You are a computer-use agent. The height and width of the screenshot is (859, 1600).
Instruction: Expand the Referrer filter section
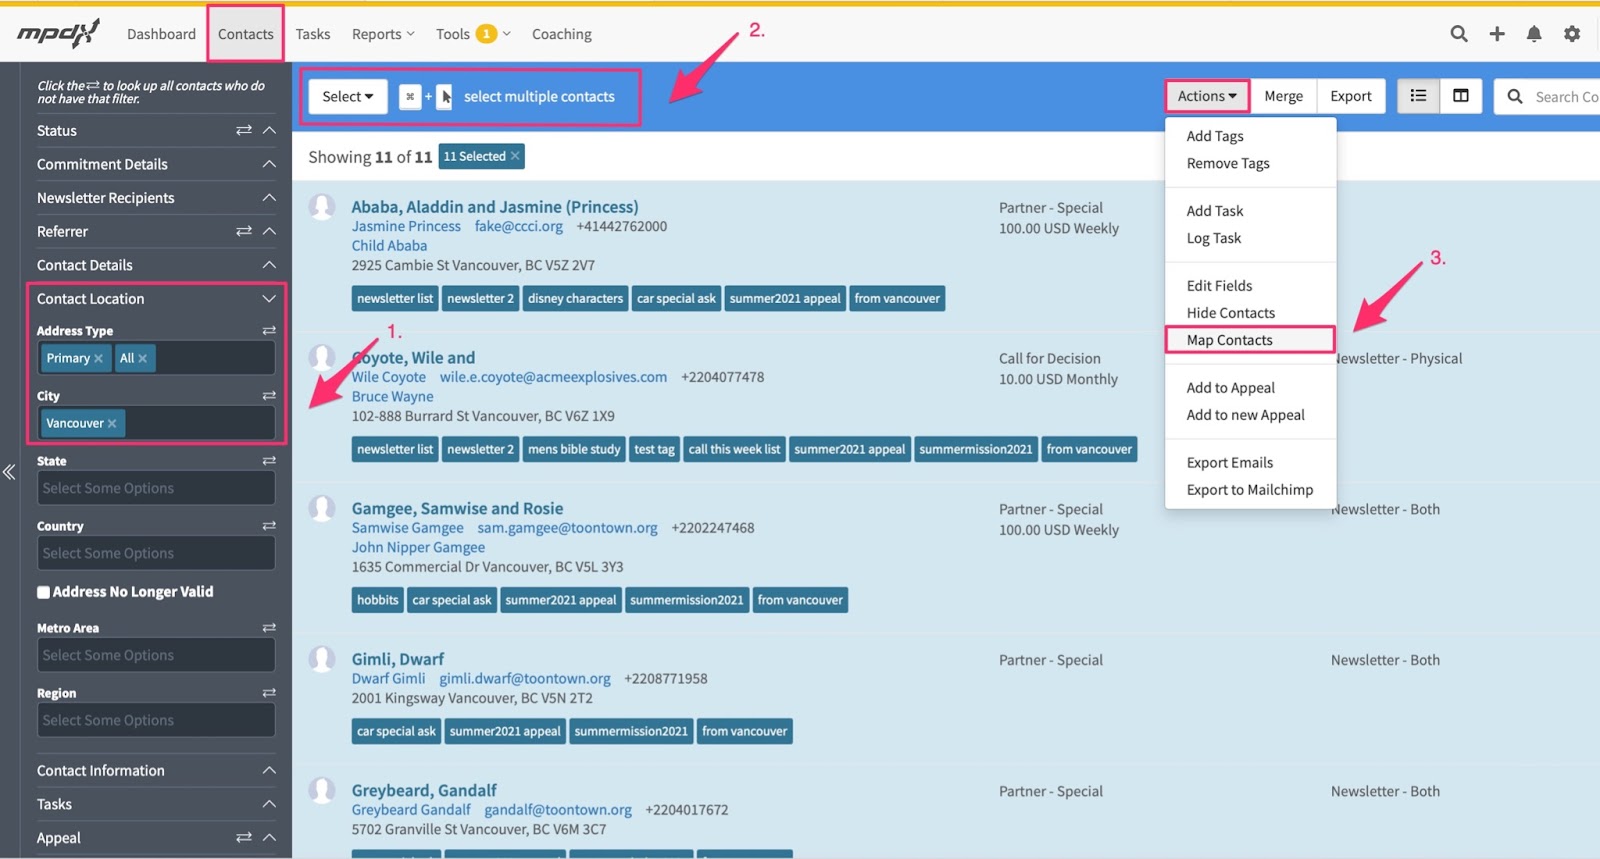269,231
